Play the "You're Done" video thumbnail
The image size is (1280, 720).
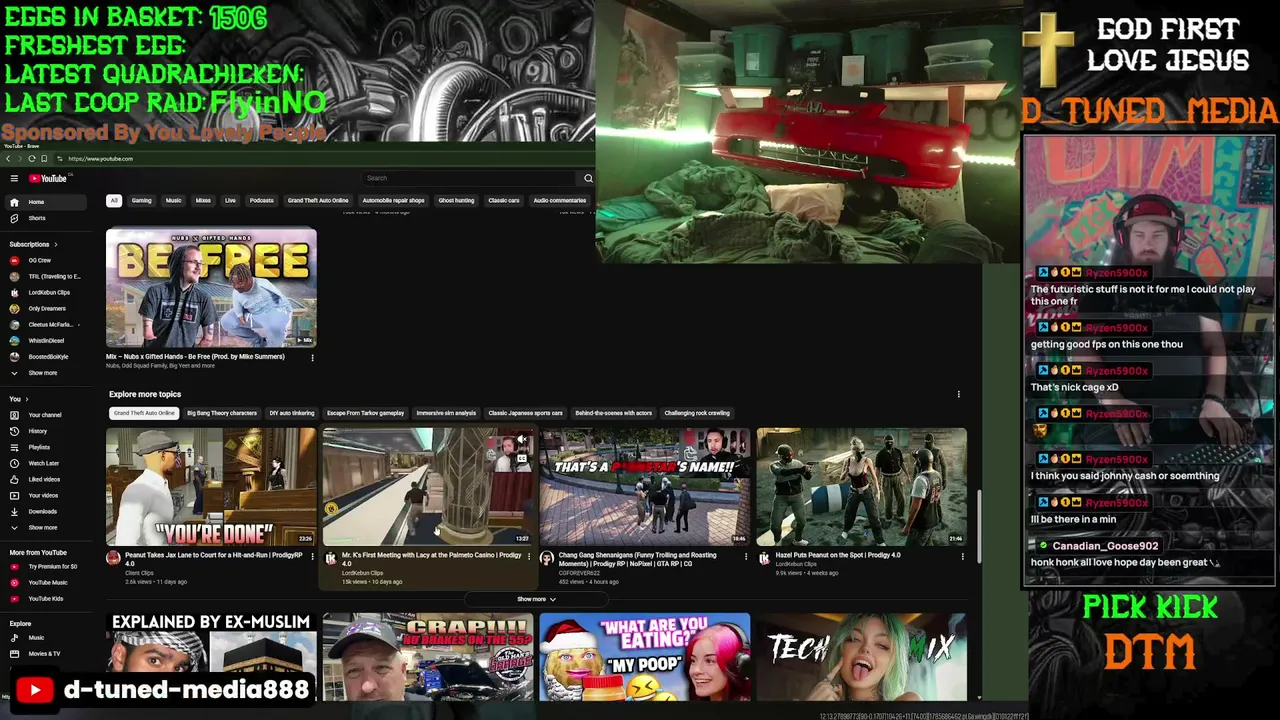coord(211,487)
